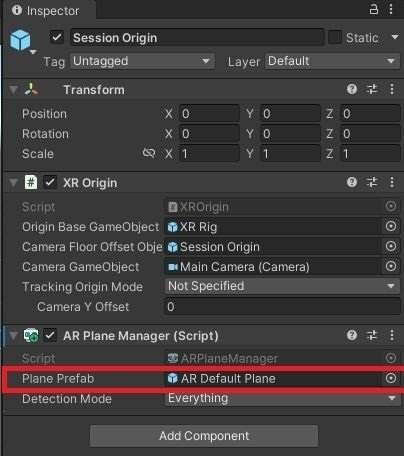Open Transform component help reference icon

coord(352,89)
